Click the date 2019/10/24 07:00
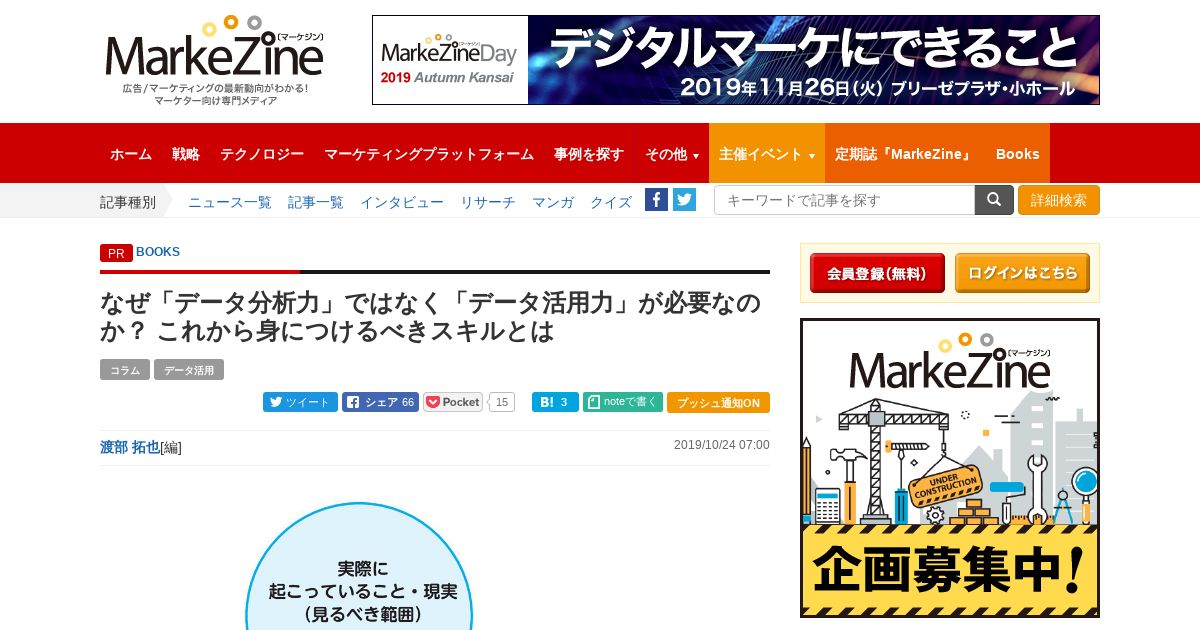The height and width of the screenshot is (630, 1200). tap(722, 445)
